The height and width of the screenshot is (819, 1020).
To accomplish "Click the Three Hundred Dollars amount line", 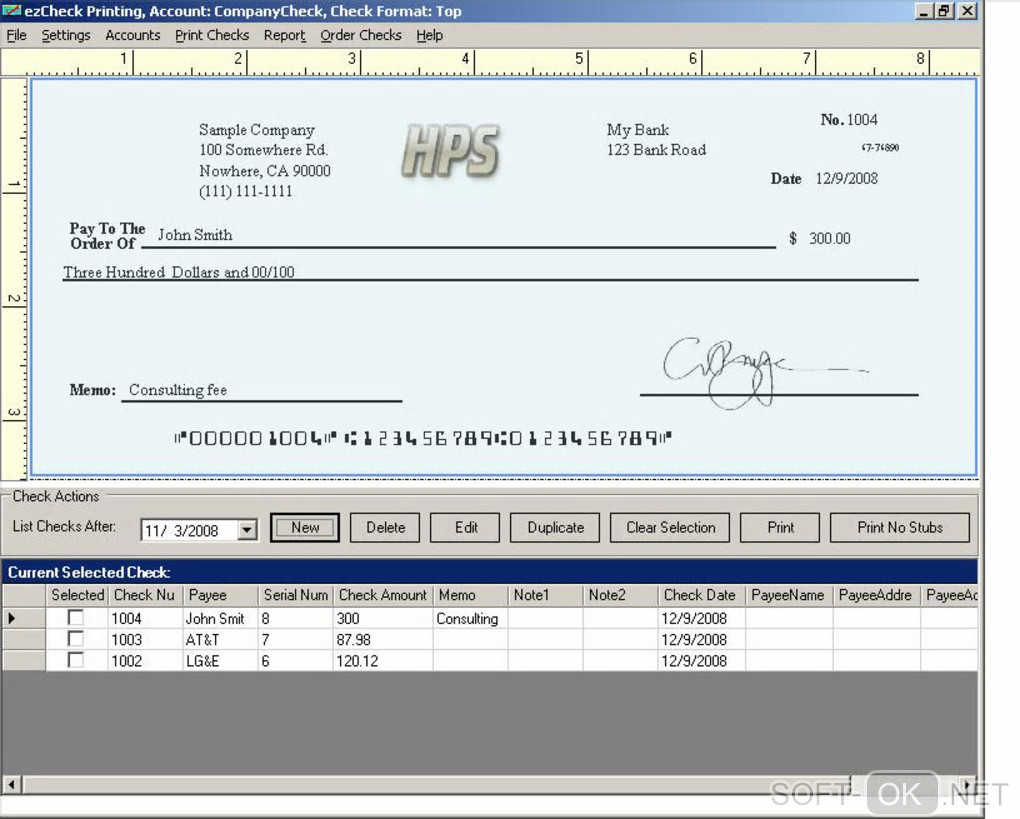I will 179,272.
